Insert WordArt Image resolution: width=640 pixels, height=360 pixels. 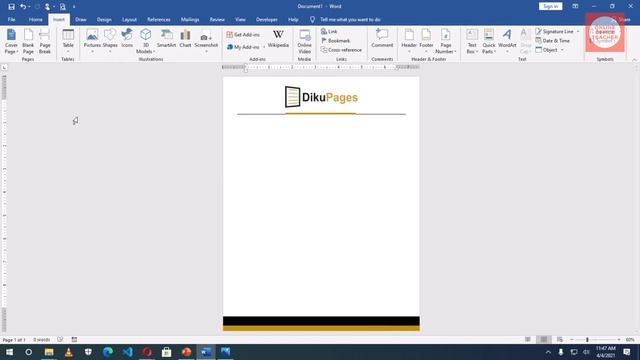point(507,41)
